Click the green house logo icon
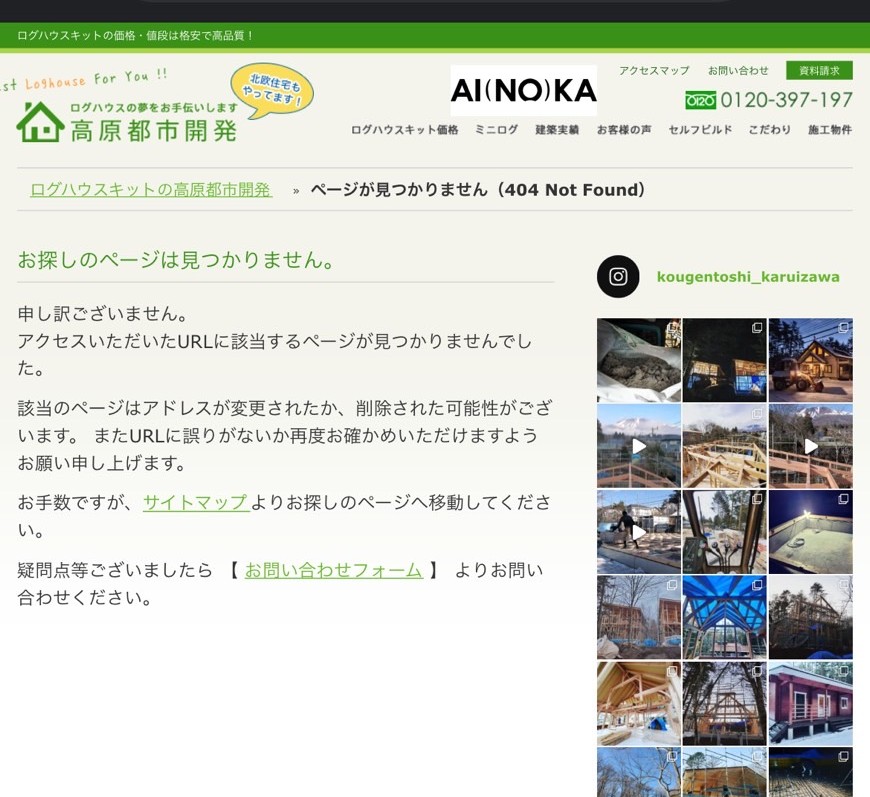 pyautogui.click(x=40, y=122)
